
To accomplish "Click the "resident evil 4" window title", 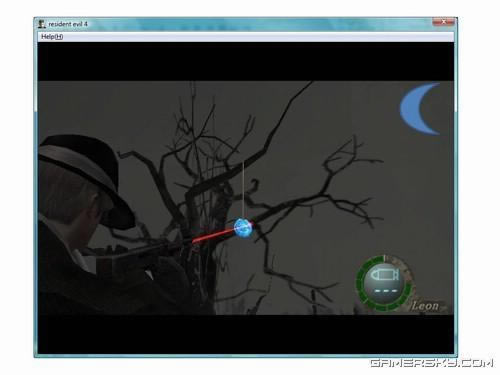I will (68, 24).
